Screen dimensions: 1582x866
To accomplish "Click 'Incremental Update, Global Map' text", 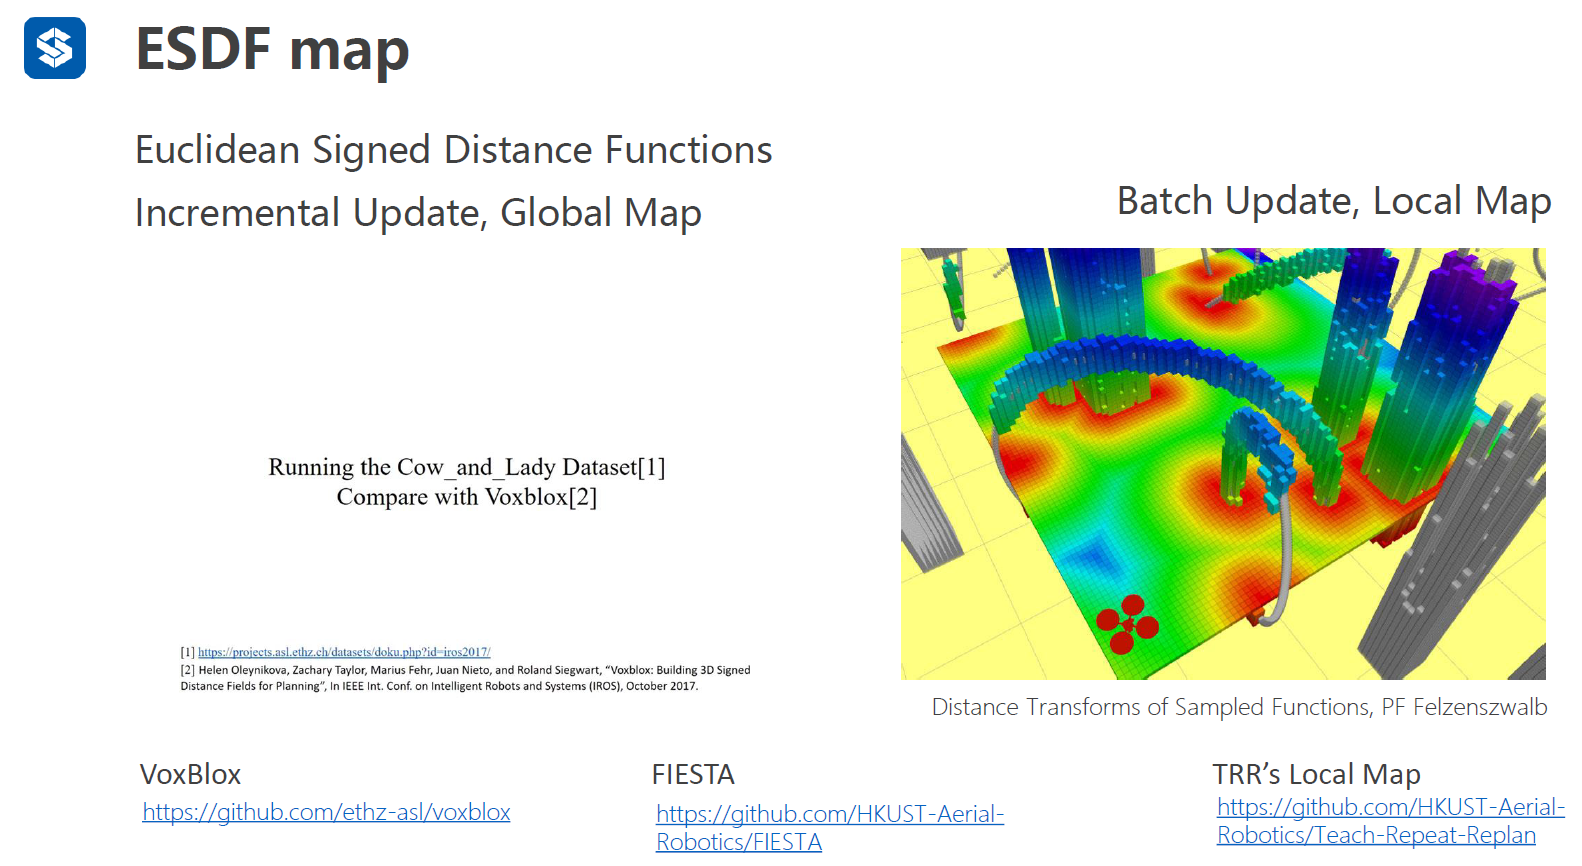I will [418, 213].
